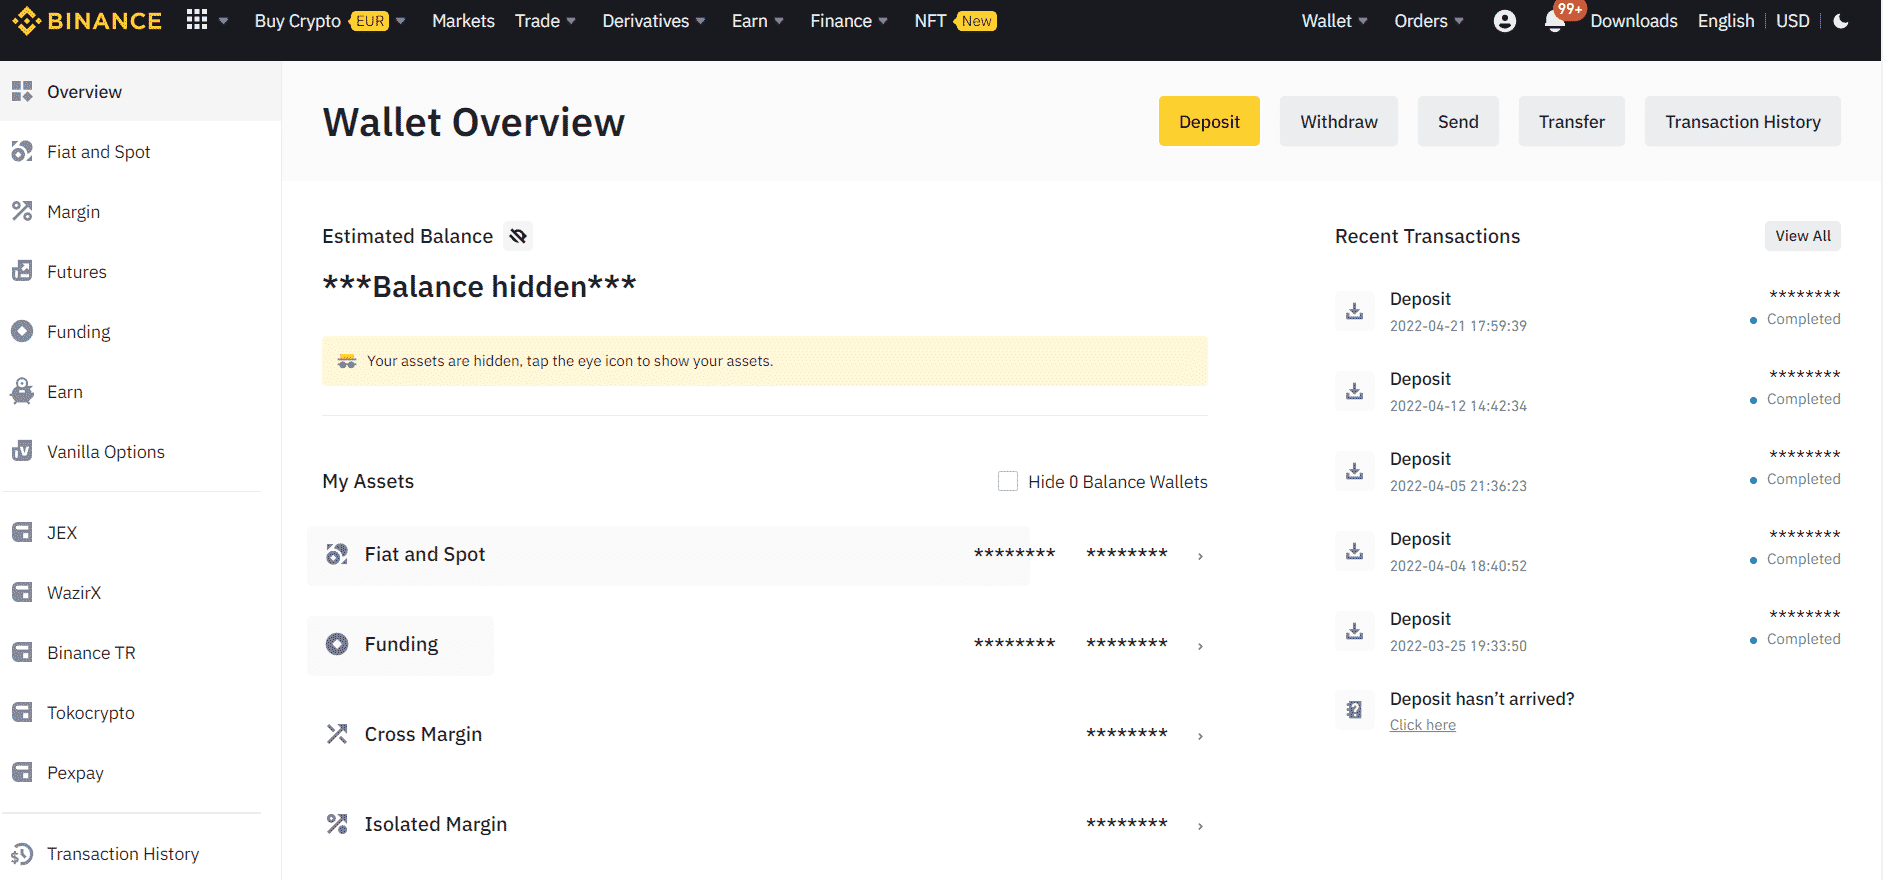Click Funding sidebar icon
This screenshot has width=1883, height=880.
pos(22,331)
